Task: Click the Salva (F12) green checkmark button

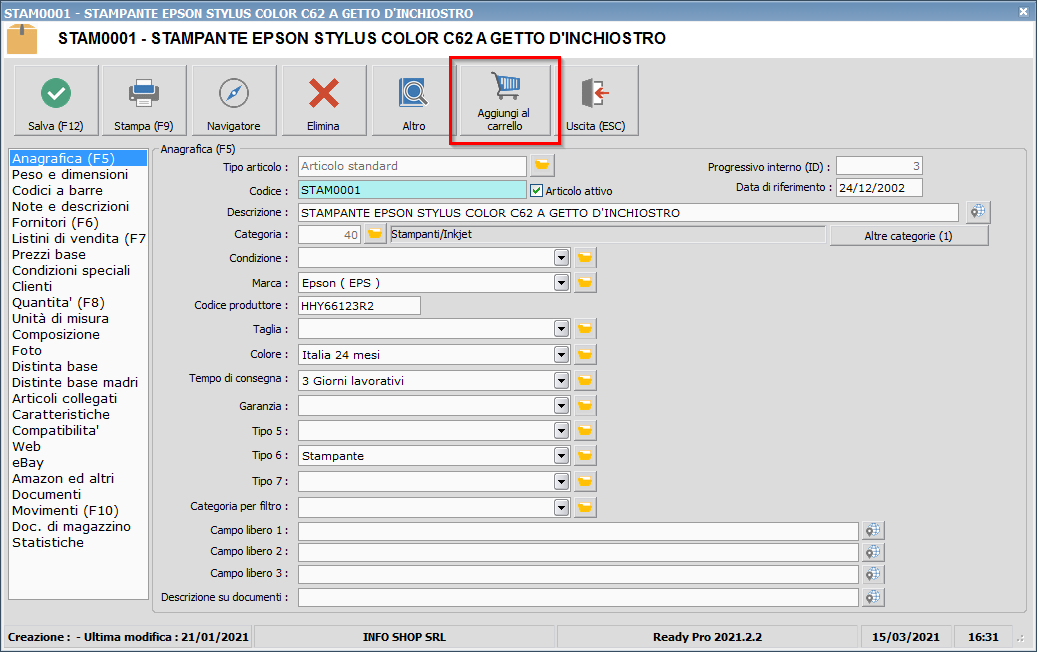Action: click(x=56, y=101)
